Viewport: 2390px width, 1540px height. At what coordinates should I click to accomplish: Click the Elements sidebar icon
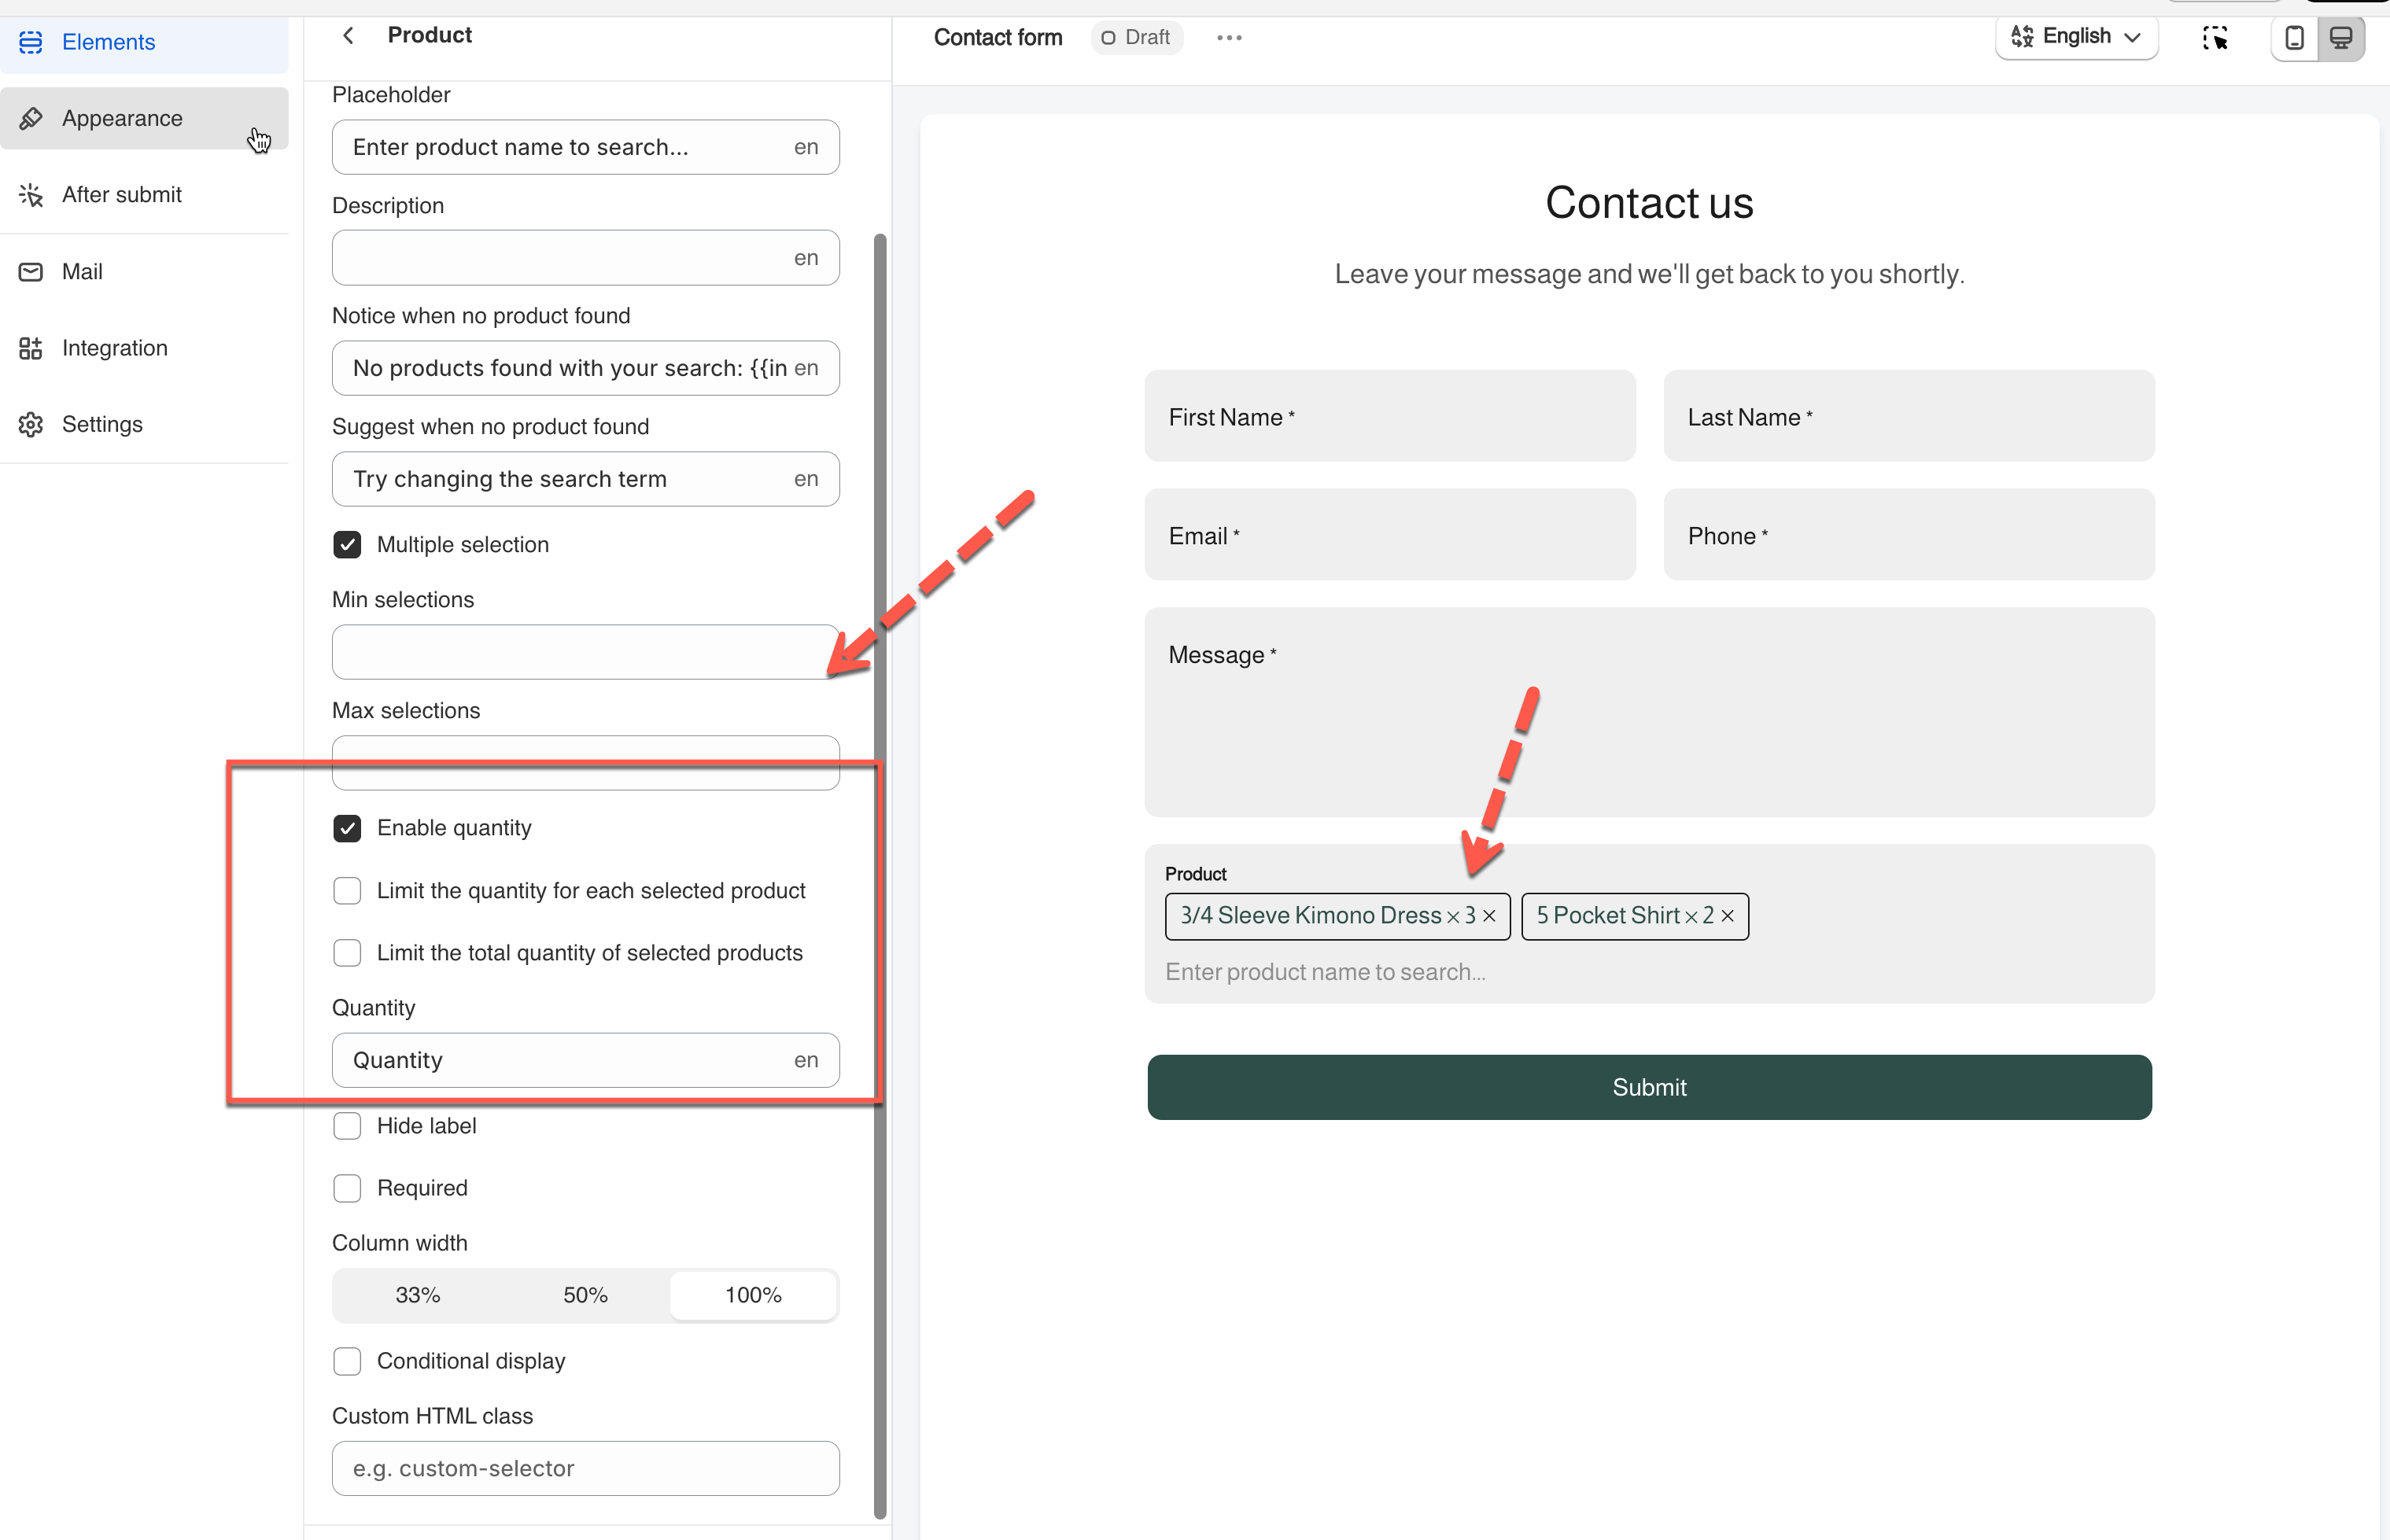[31, 42]
